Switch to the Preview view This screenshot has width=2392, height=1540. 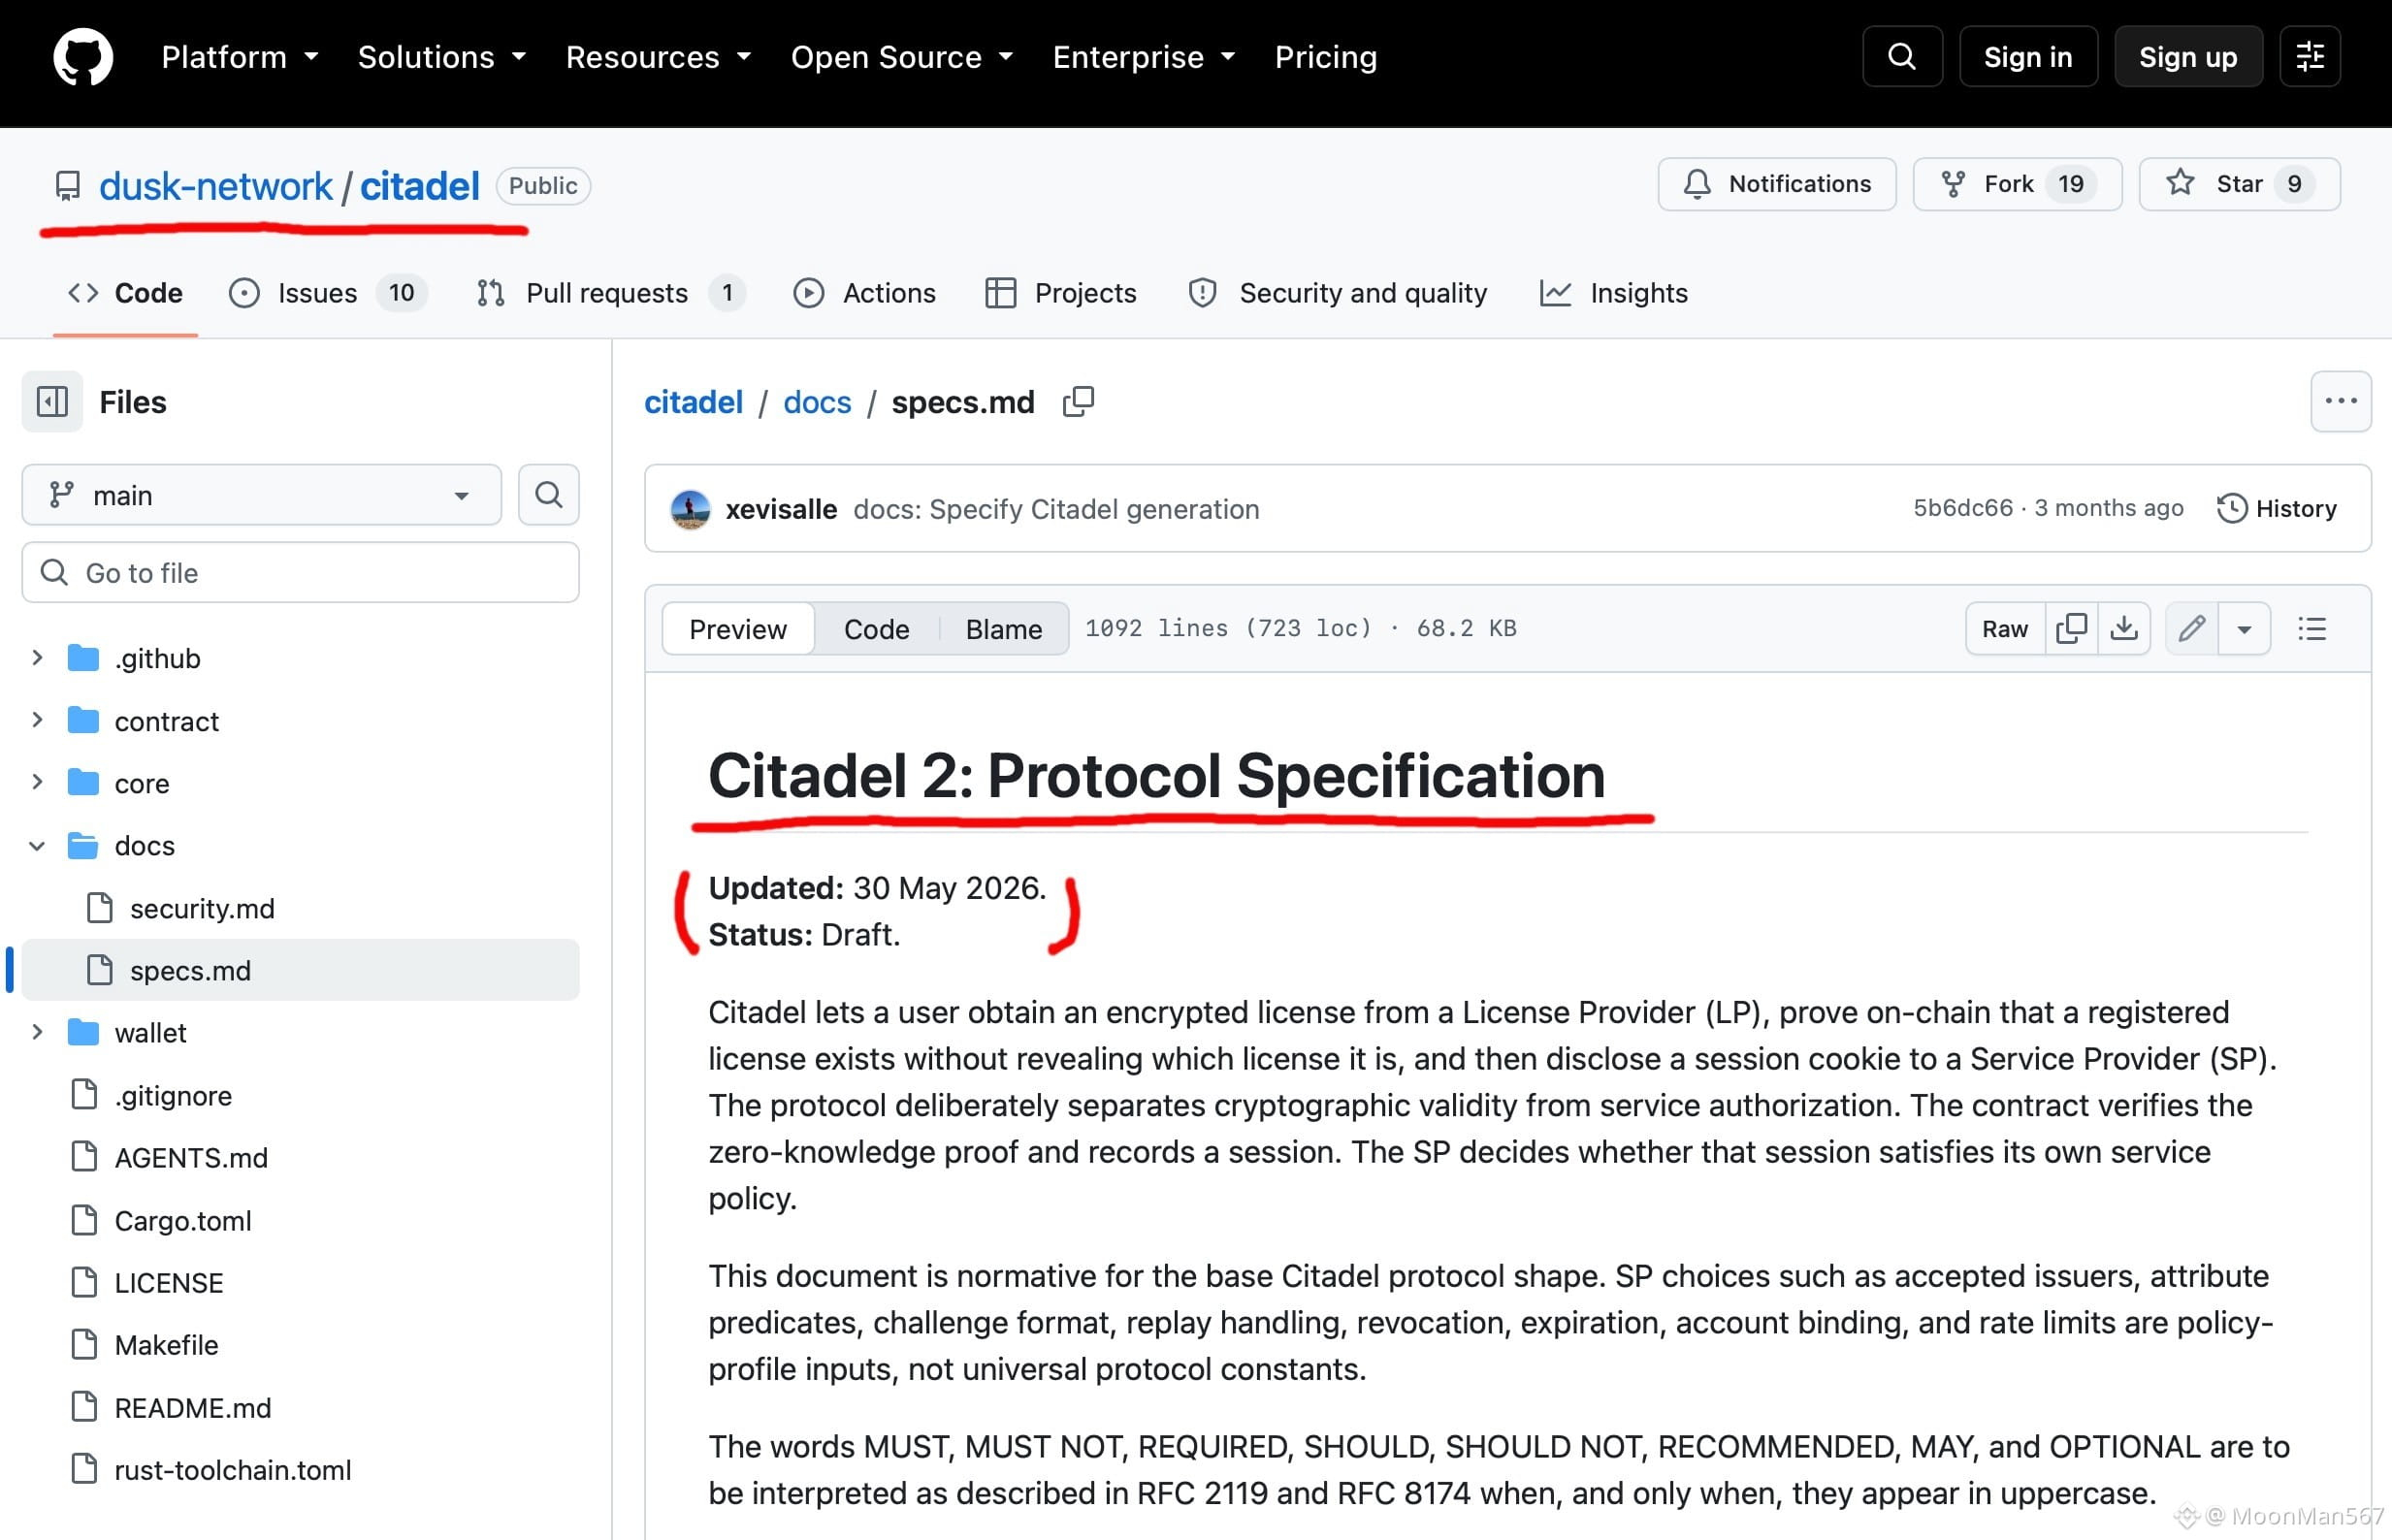point(738,629)
